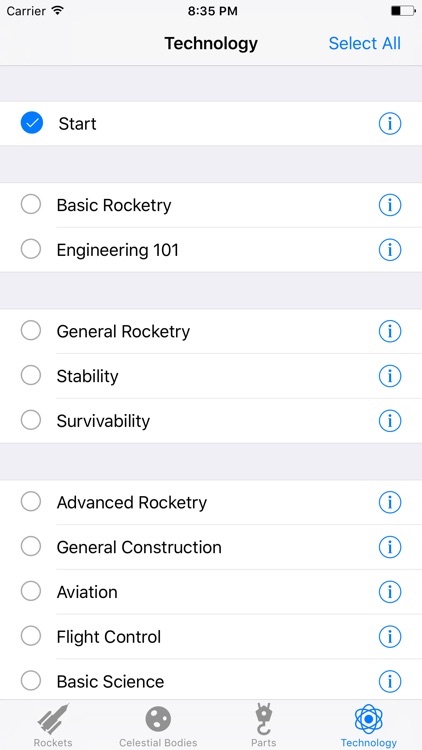View Engineering 101 info details

(389, 250)
